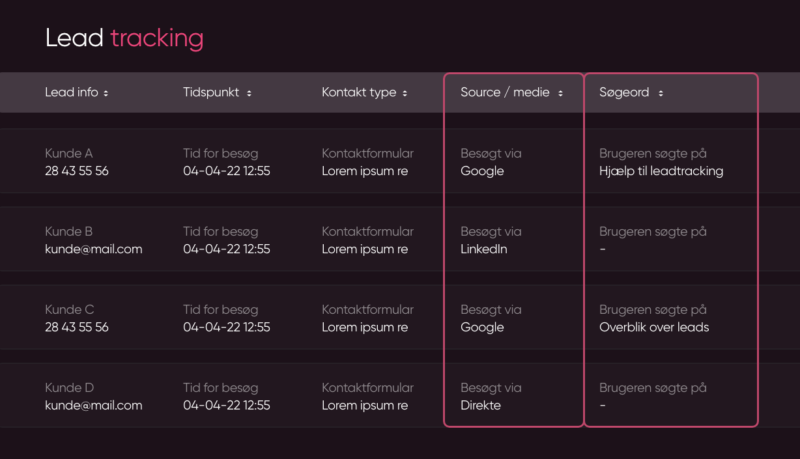The height and width of the screenshot is (459, 800).
Task: Click Kontaktformular label in Kunde C row
Action: coord(367,310)
